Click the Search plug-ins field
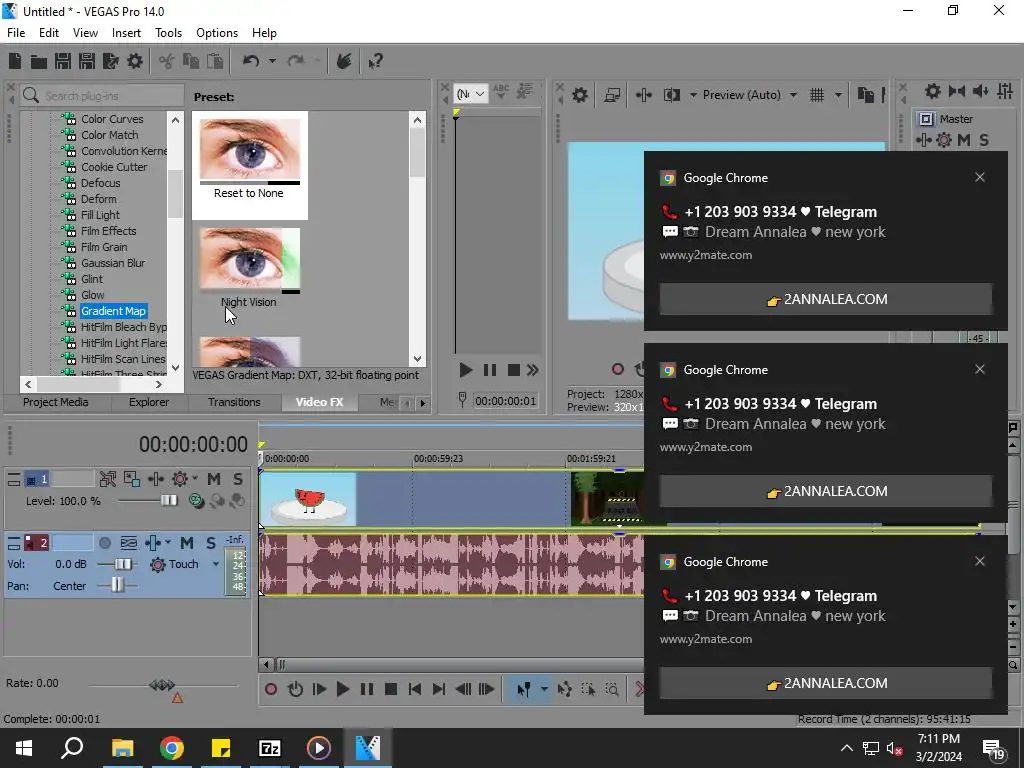Image resolution: width=1024 pixels, height=768 pixels. point(103,96)
